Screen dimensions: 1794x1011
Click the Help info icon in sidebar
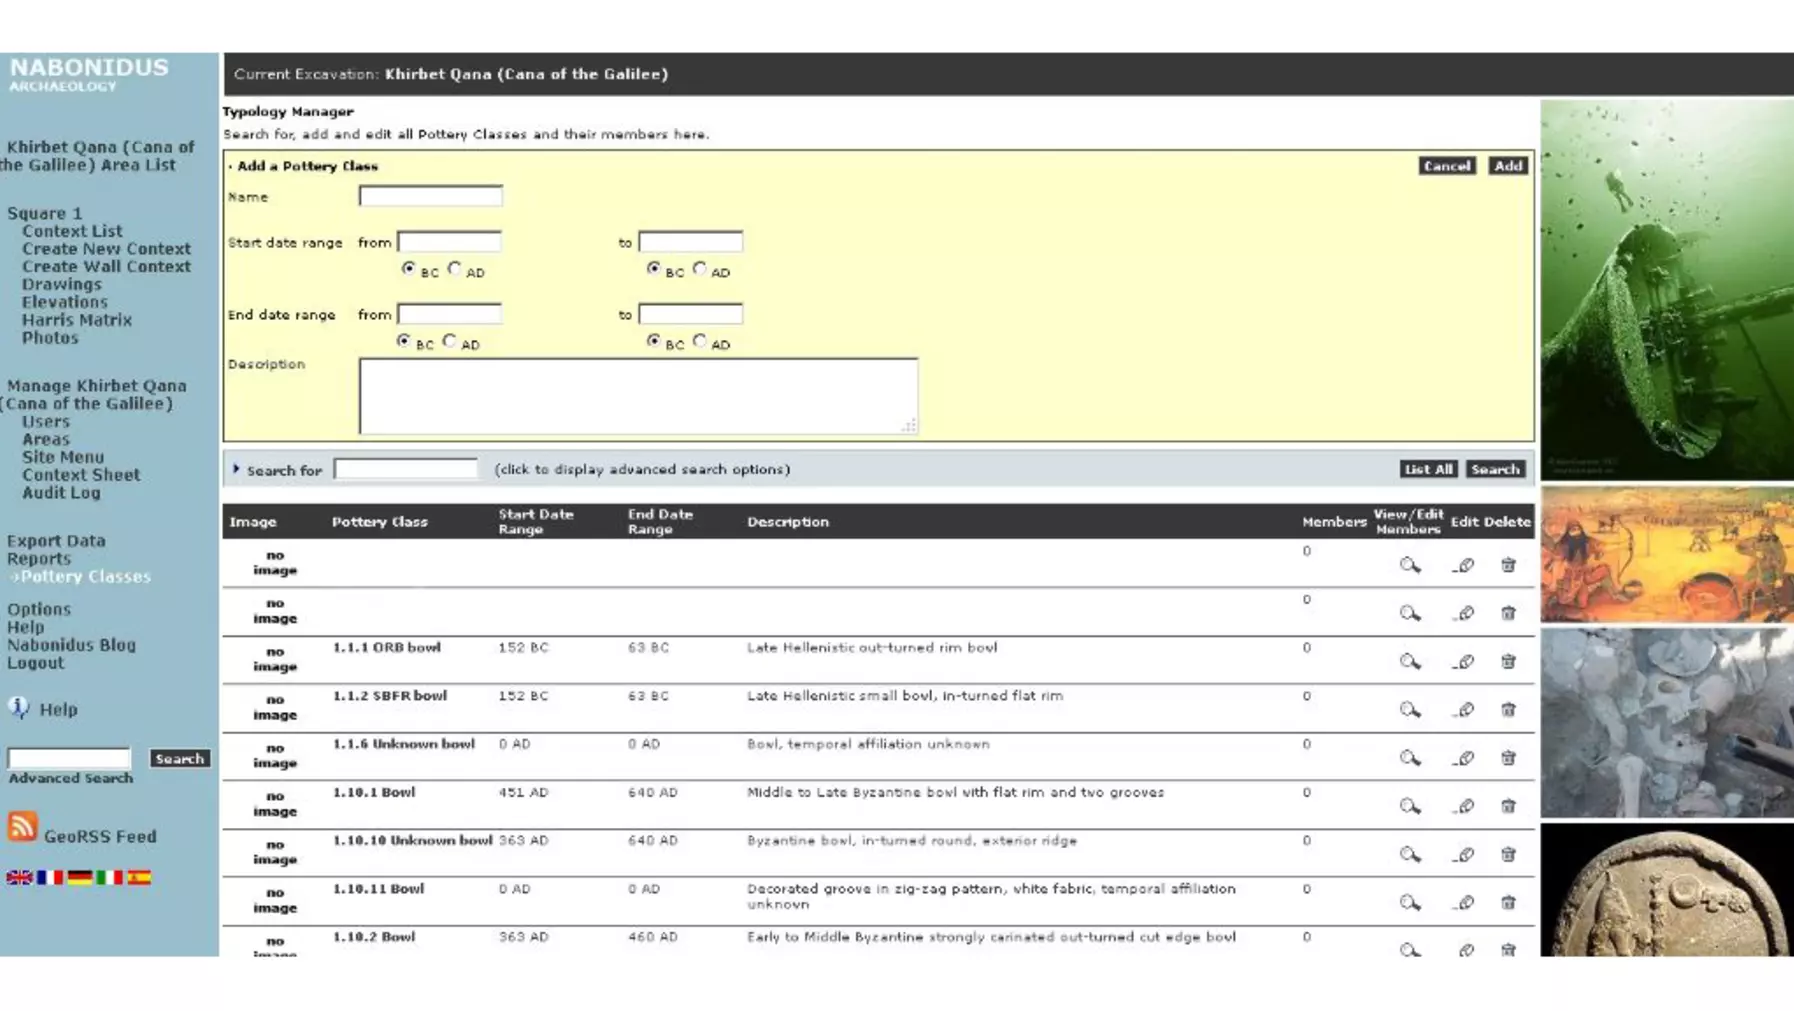point(19,708)
